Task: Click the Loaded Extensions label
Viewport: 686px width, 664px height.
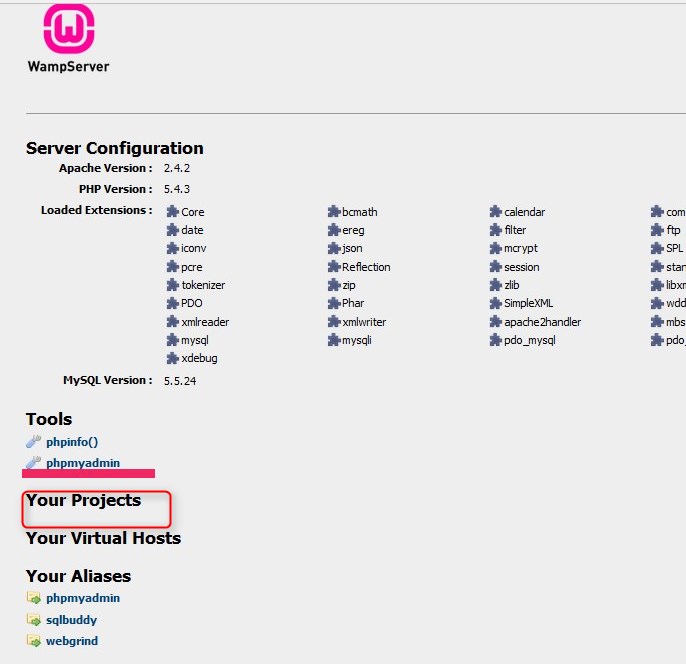Action: tap(97, 210)
